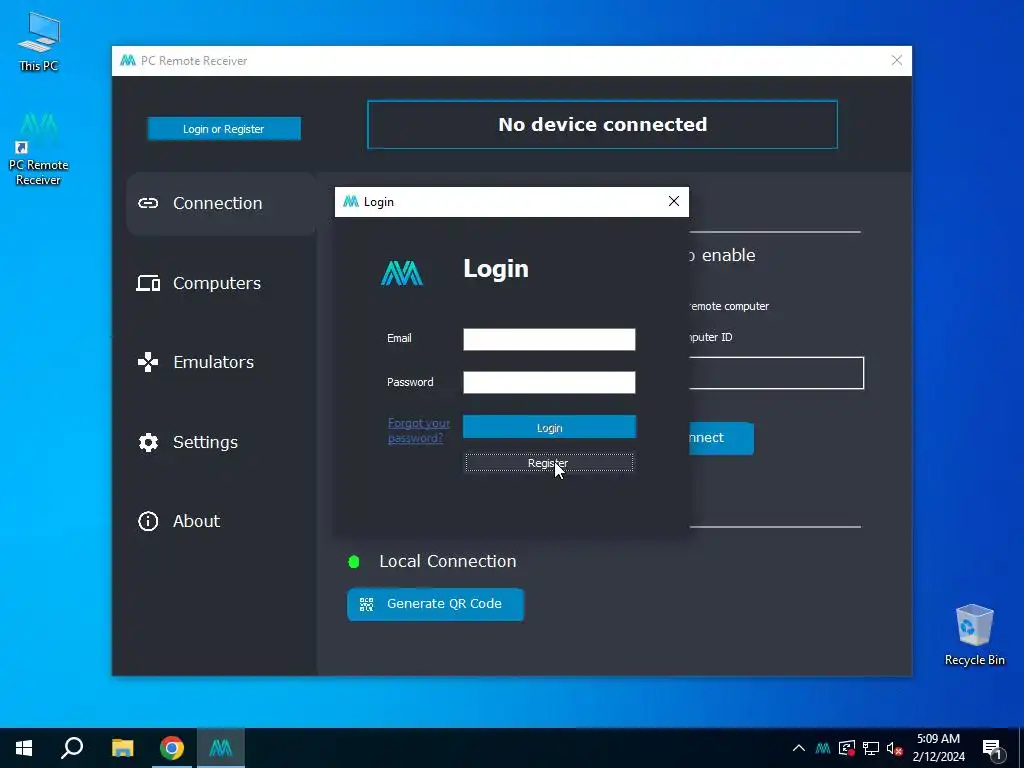This screenshot has width=1024, height=768.
Task: Click the taskbar clock and date
Action: point(938,748)
